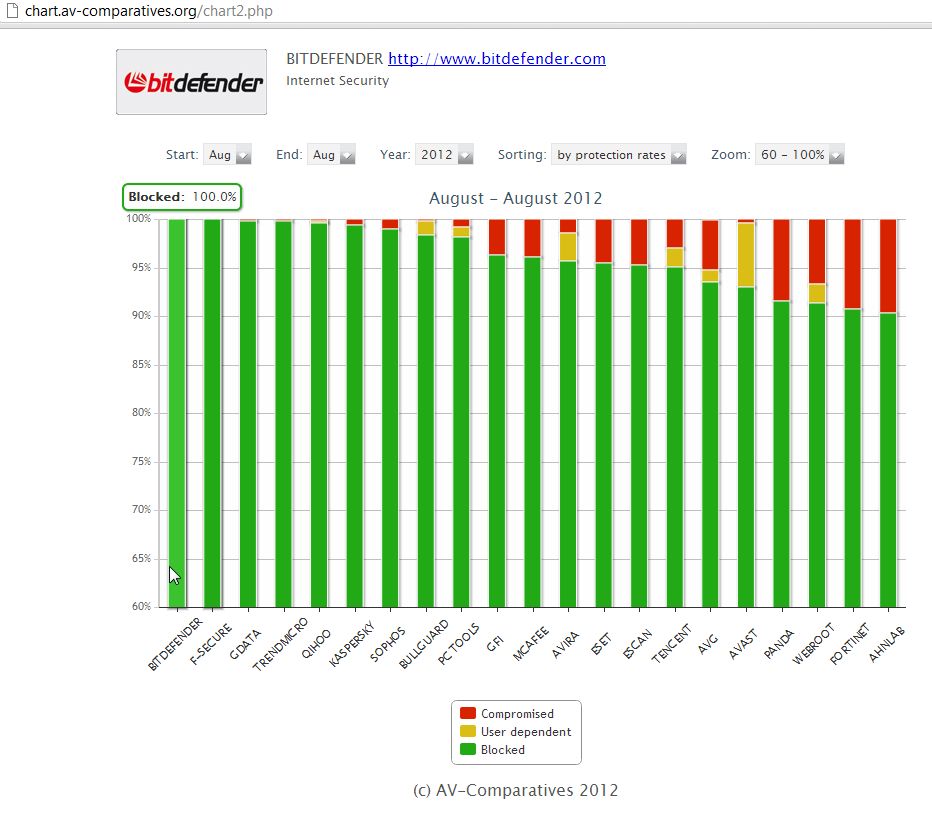Click the (c) AV-Comparatives 2012 footer

click(x=515, y=790)
